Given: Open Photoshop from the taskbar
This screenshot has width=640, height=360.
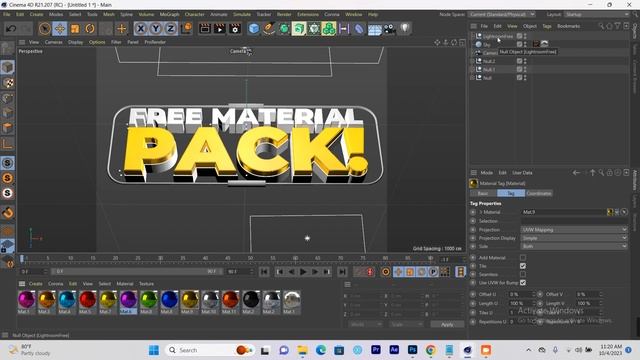Looking at the screenshot, I should [x=412, y=350].
